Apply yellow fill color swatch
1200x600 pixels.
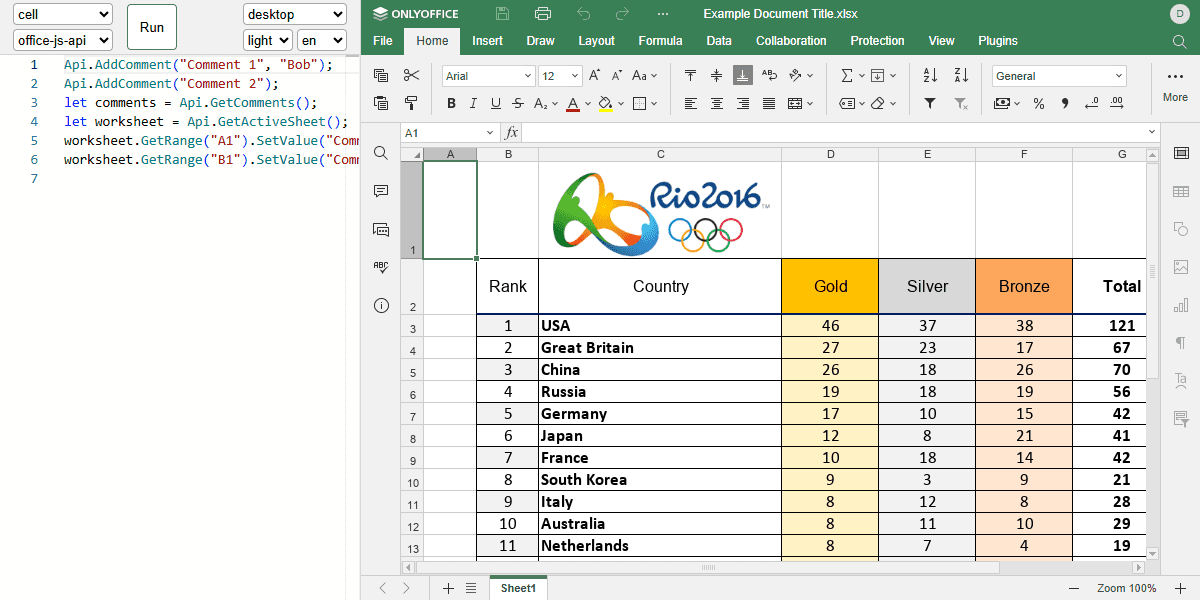click(x=605, y=103)
